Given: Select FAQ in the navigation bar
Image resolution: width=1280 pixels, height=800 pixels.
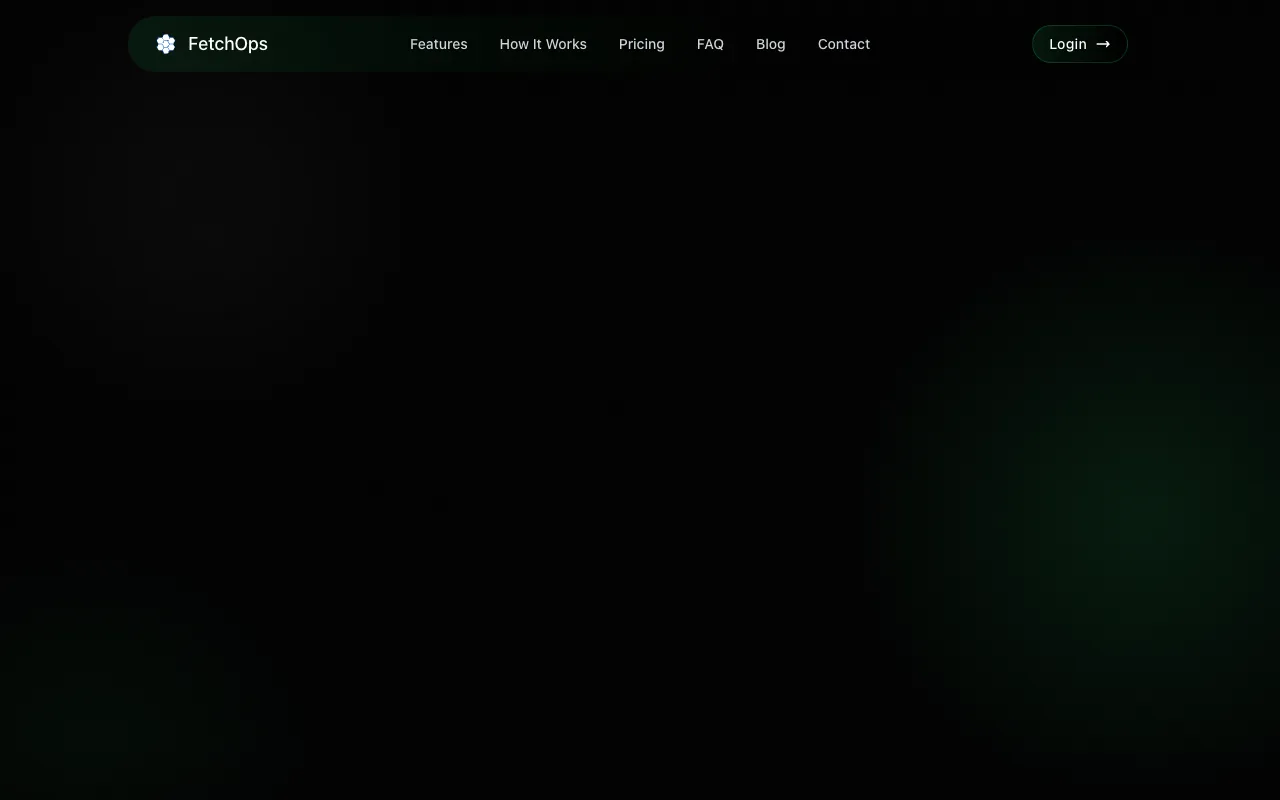Looking at the screenshot, I should [x=710, y=44].
